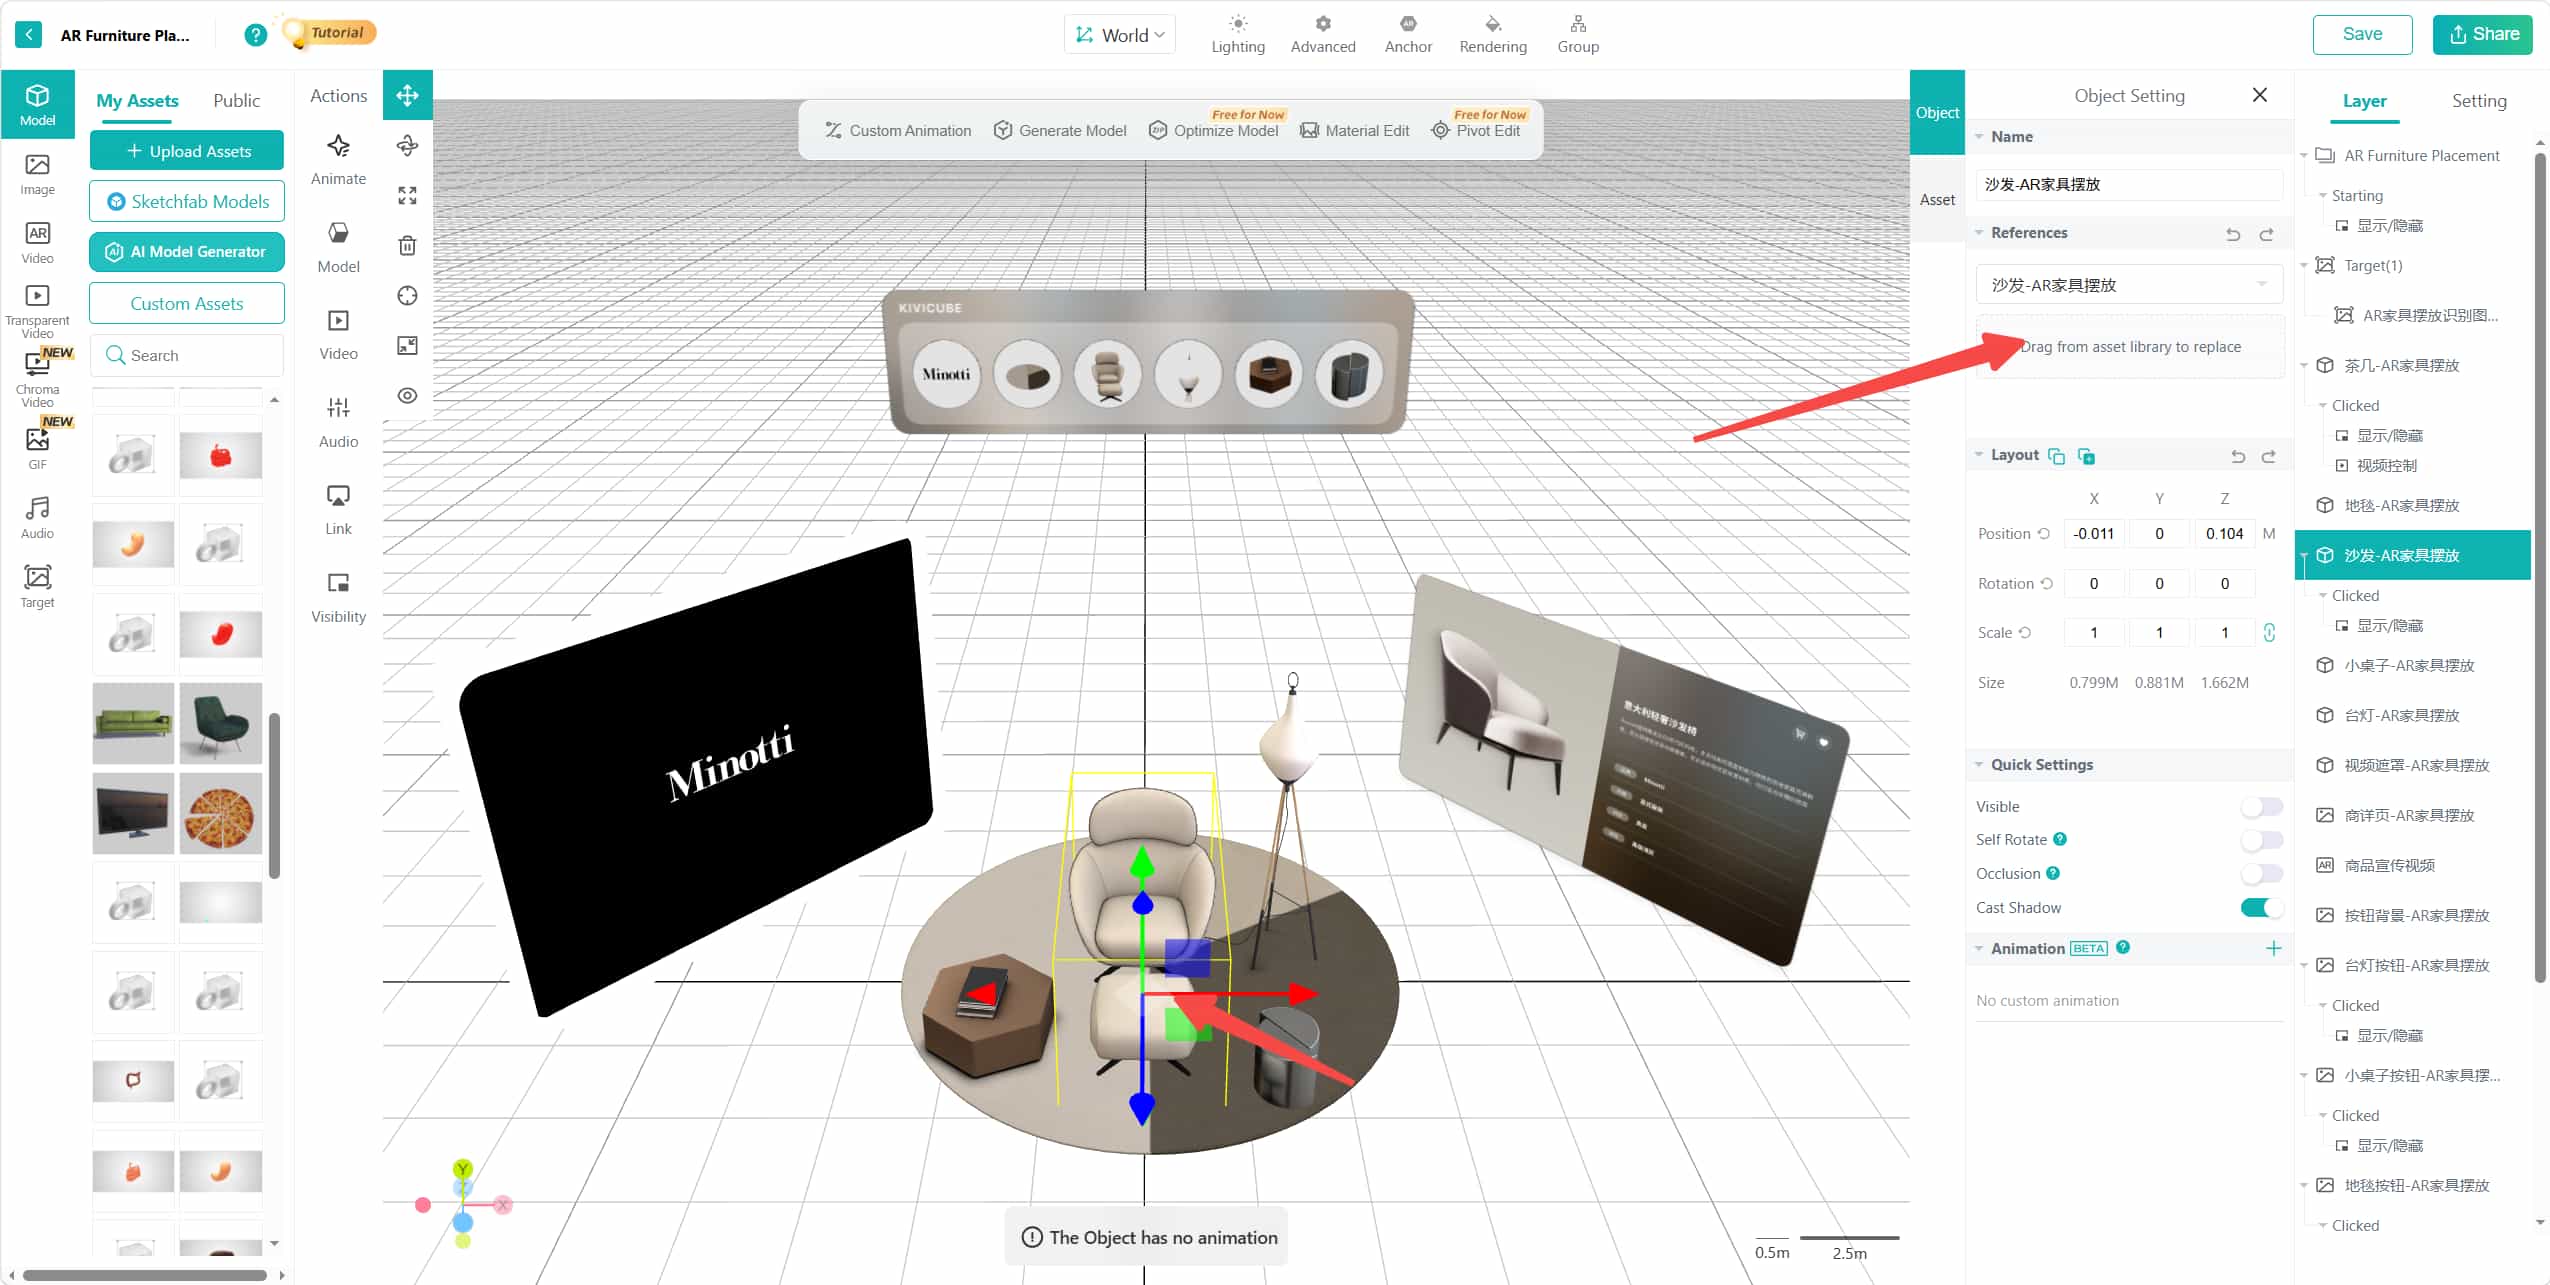2550x1285 pixels.
Task: Toggle the viewport eye visibility icon
Action: click(407, 396)
